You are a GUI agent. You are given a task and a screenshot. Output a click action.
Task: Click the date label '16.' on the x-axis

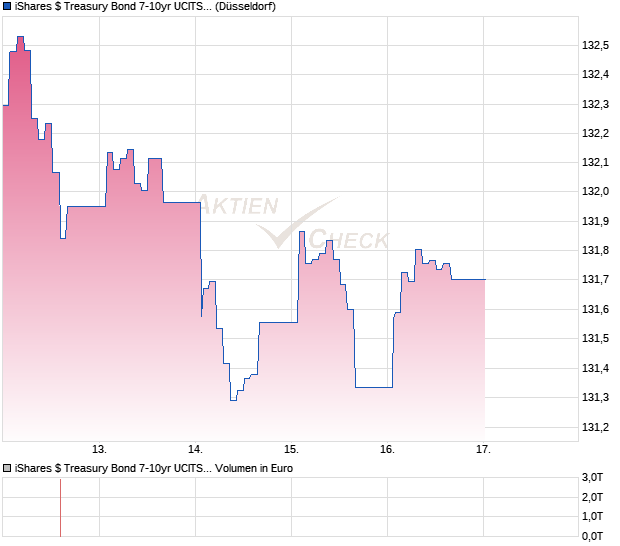(x=388, y=450)
